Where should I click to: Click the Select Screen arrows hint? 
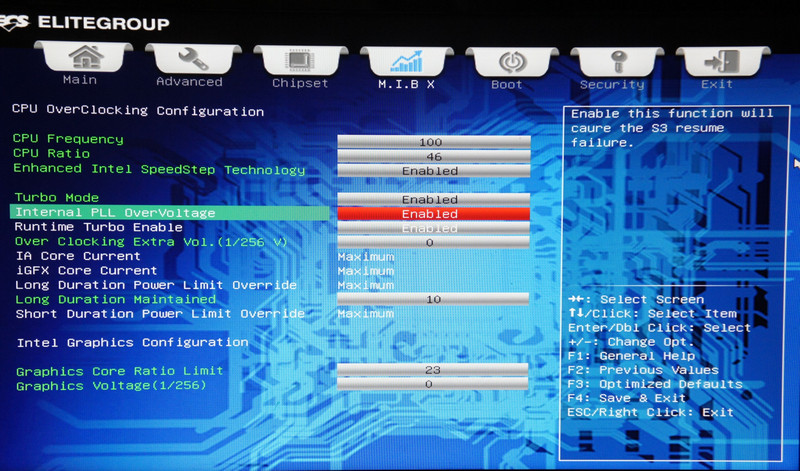tap(636, 299)
